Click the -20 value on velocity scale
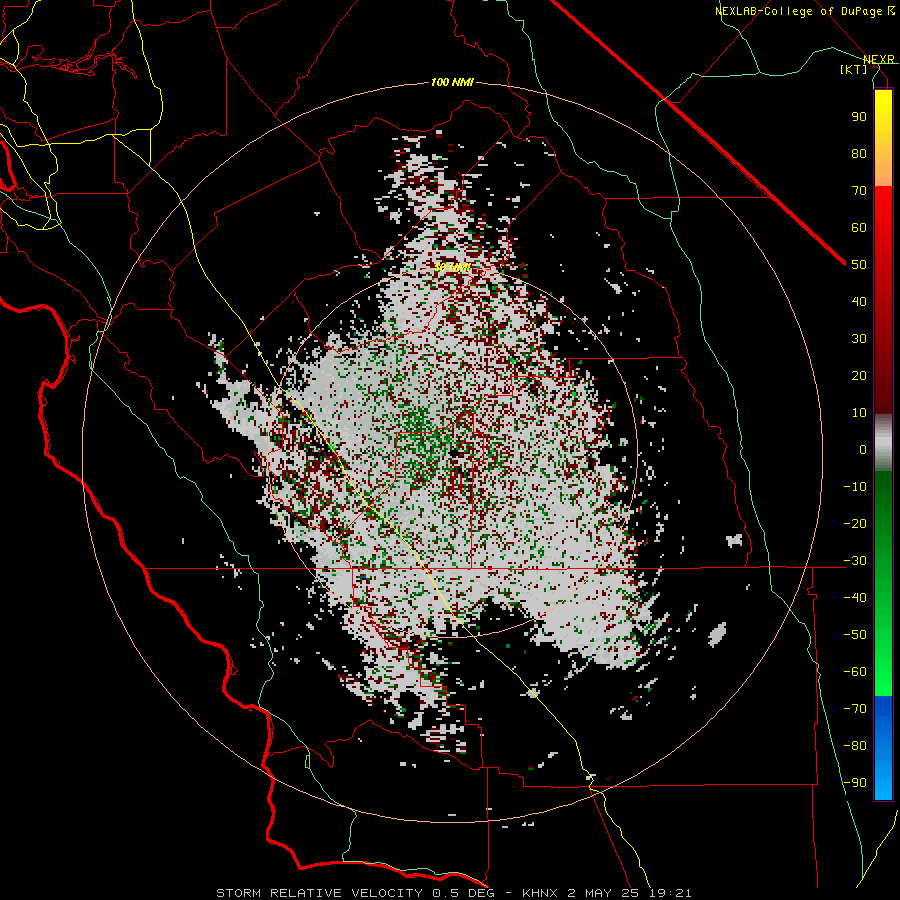Image resolution: width=900 pixels, height=900 pixels. [855, 524]
